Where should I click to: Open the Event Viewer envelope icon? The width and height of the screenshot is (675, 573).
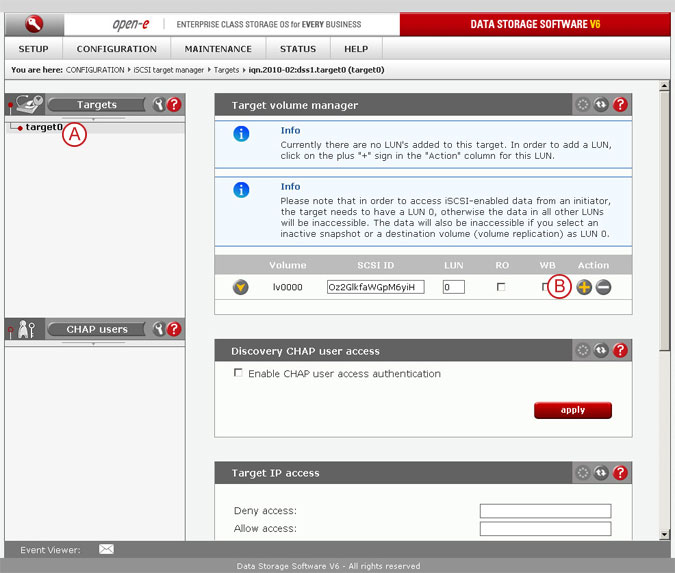point(106,549)
